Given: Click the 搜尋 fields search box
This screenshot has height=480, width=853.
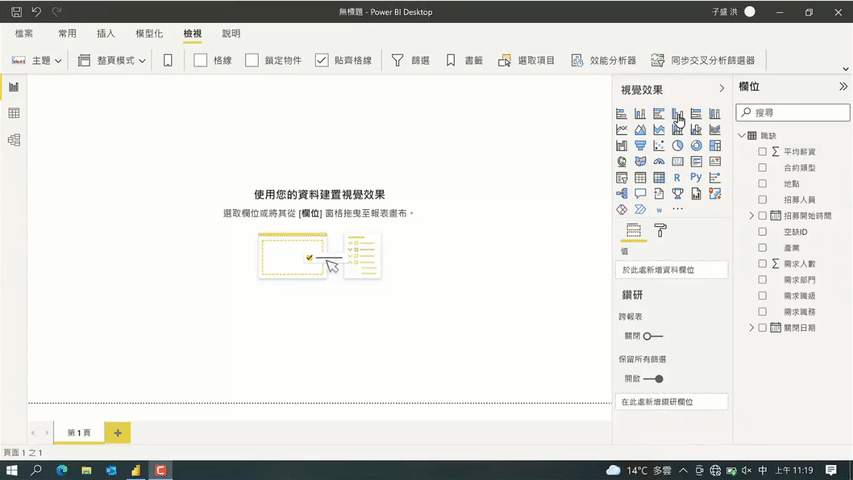Looking at the screenshot, I should tap(793, 113).
